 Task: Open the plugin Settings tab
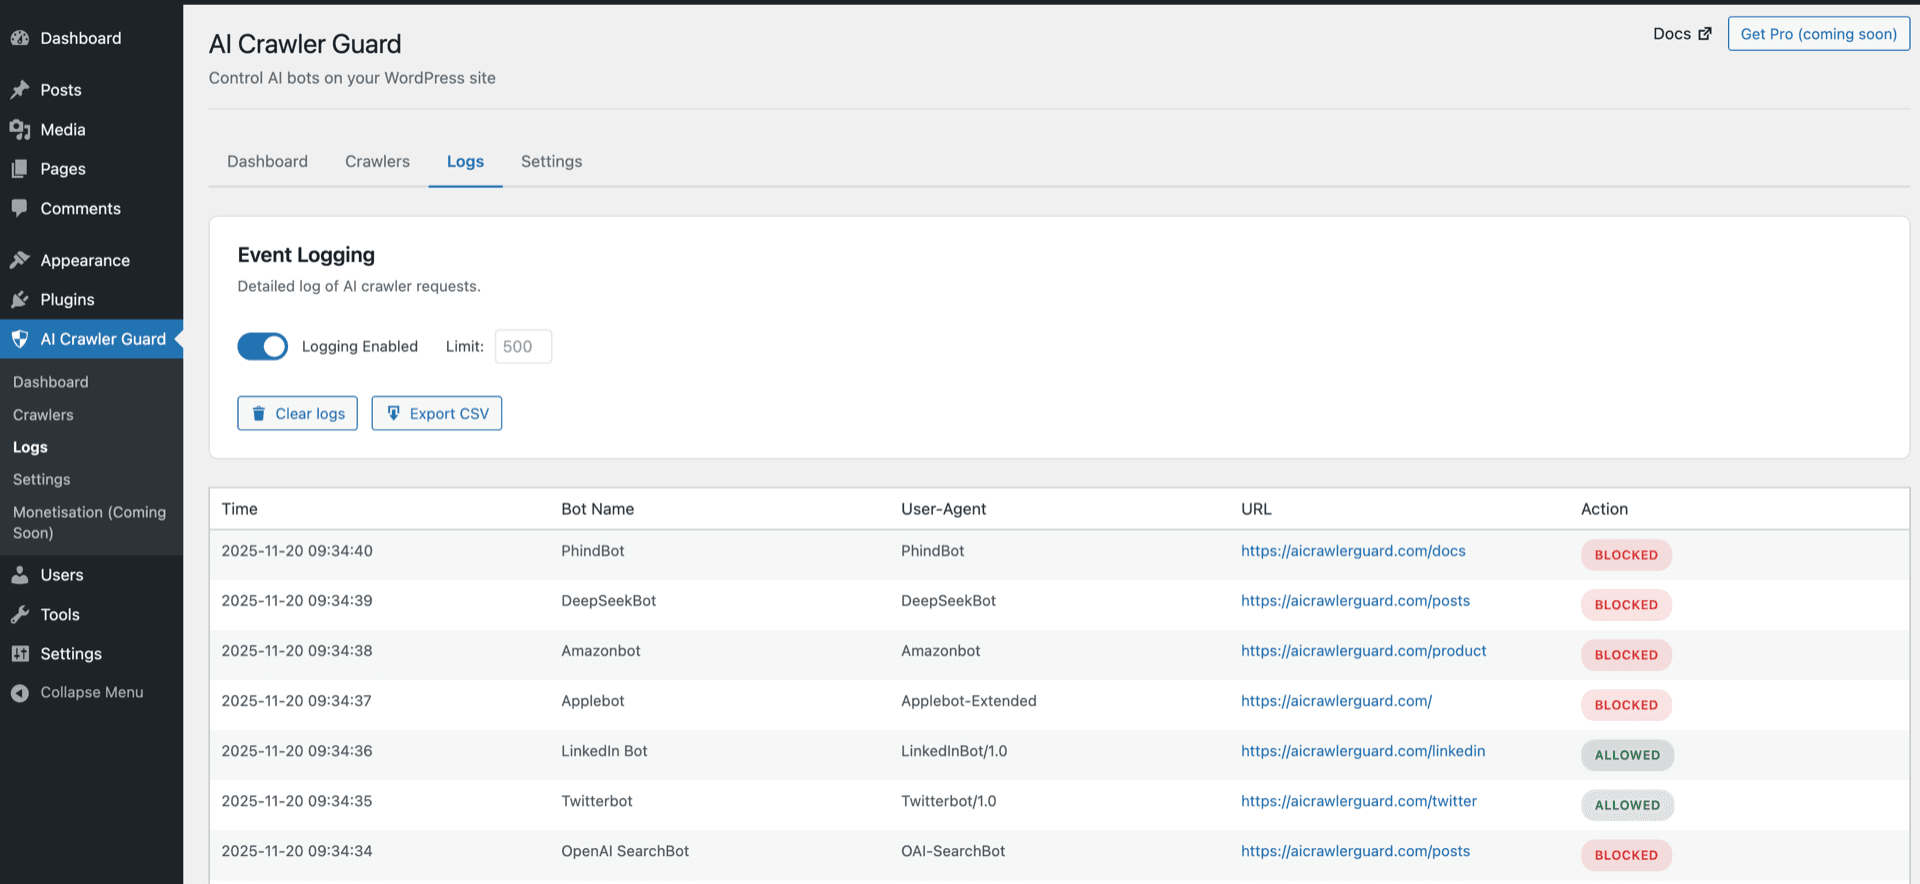pyautogui.click(x=551, y=161)
